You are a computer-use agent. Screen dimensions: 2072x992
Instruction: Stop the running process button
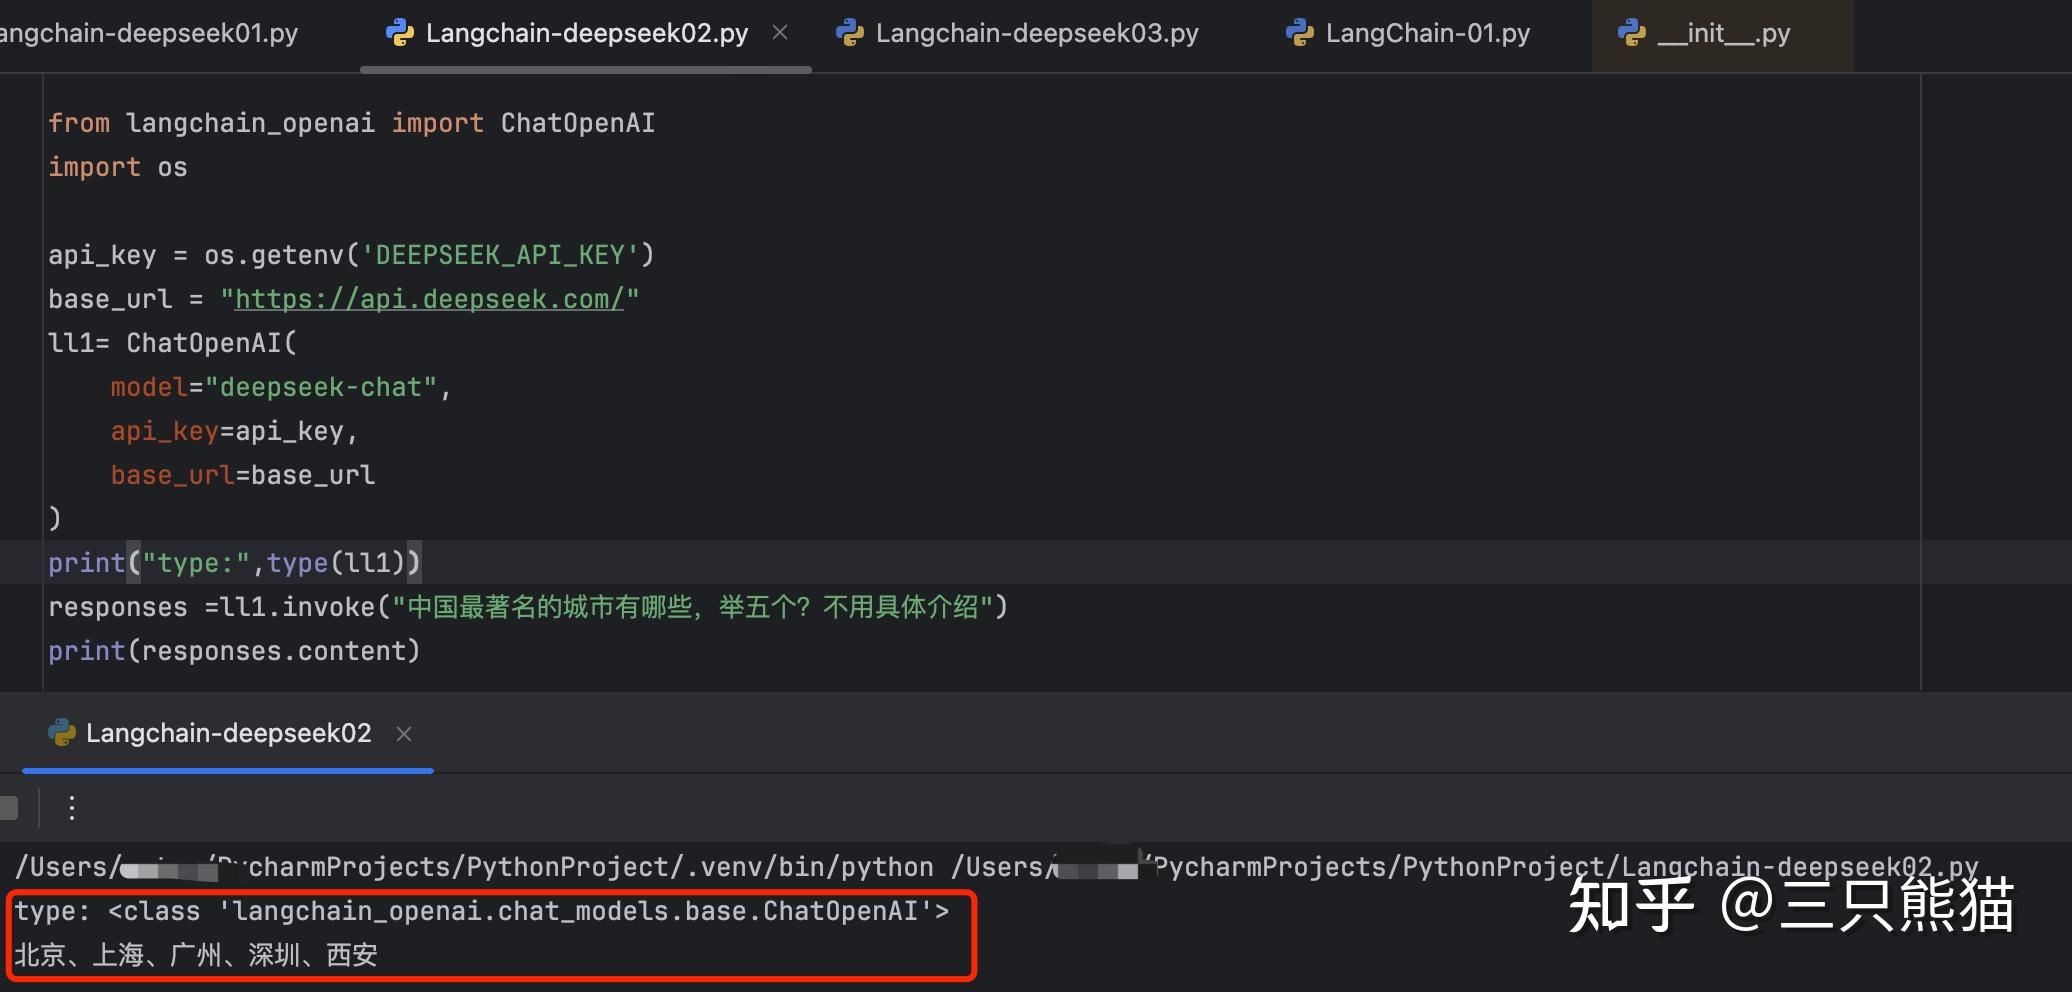coord(9,807)
